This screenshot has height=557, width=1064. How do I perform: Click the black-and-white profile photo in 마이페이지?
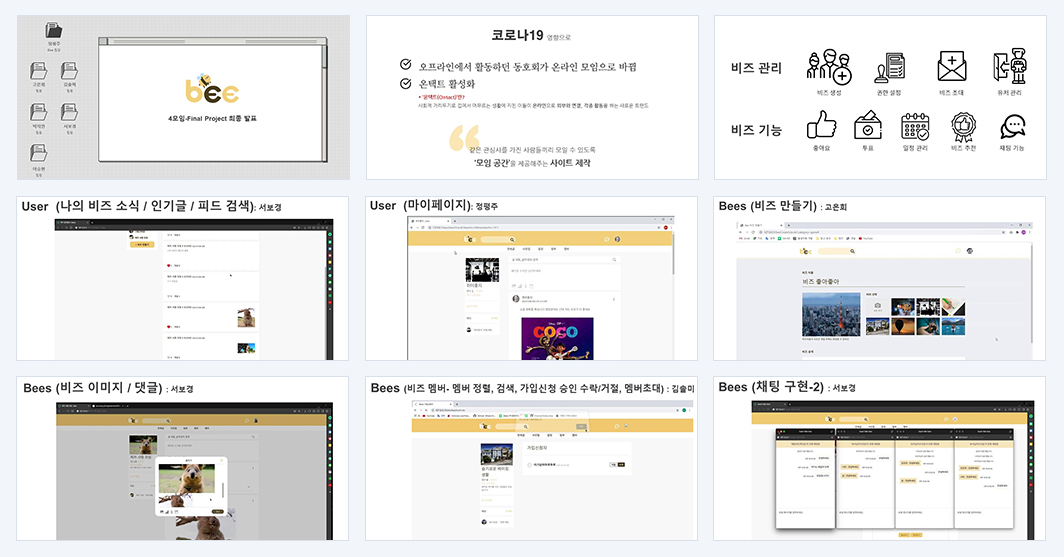482,270
